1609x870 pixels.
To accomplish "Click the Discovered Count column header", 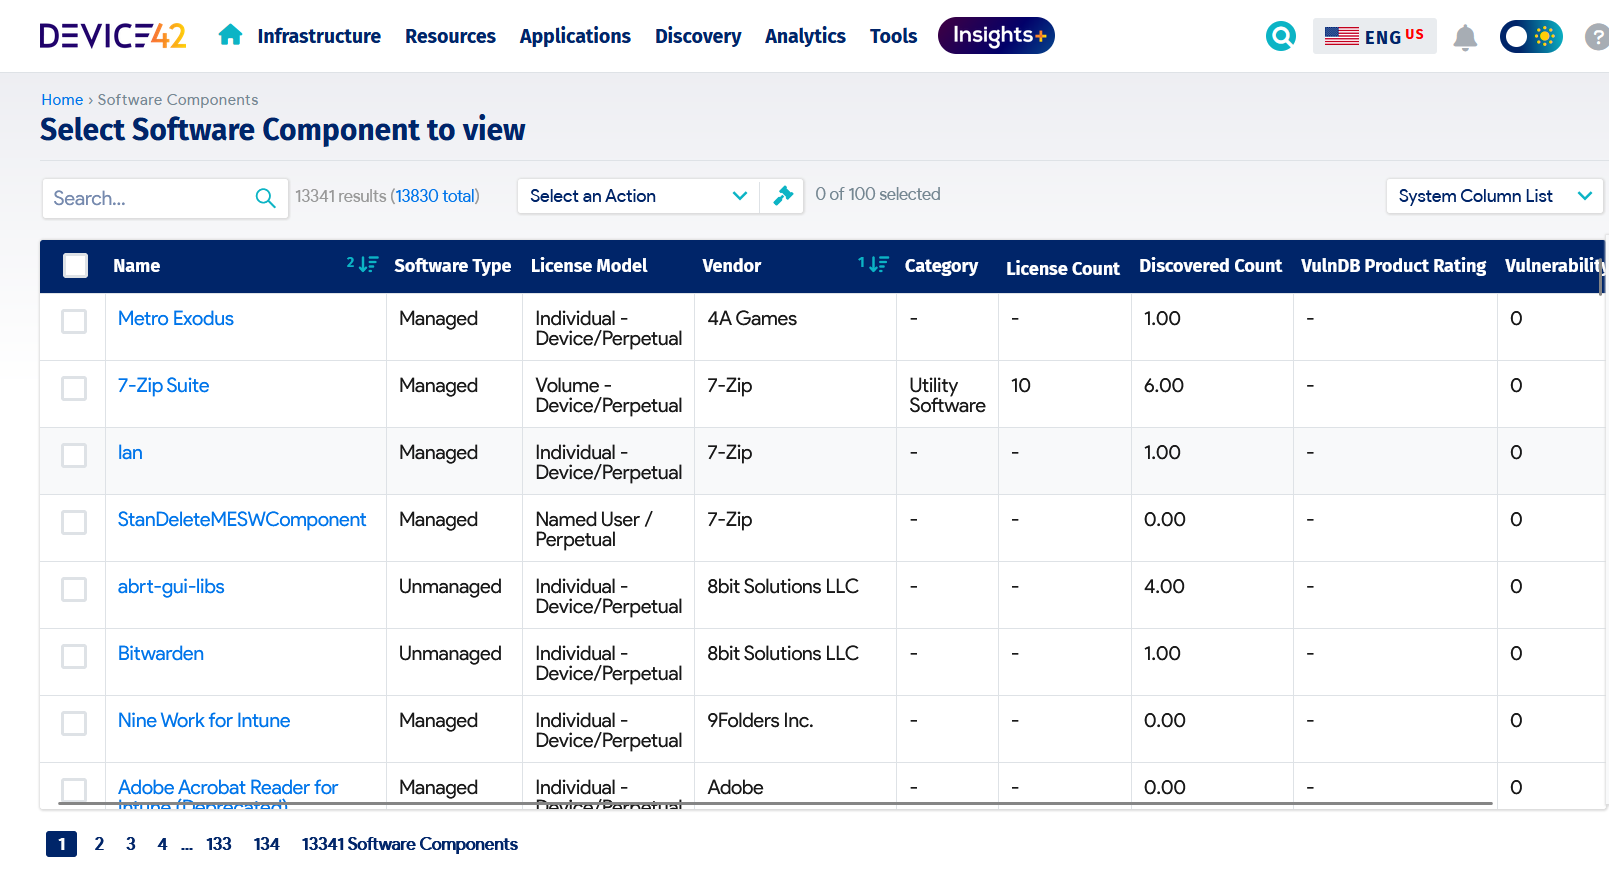I will tap(1210, 265).
